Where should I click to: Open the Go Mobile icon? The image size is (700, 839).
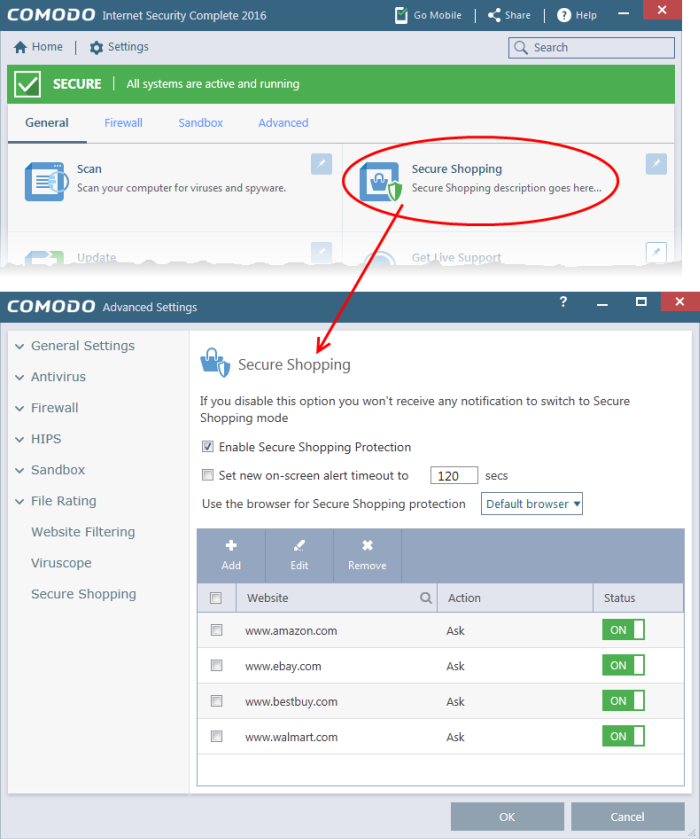tap(401, 15)
